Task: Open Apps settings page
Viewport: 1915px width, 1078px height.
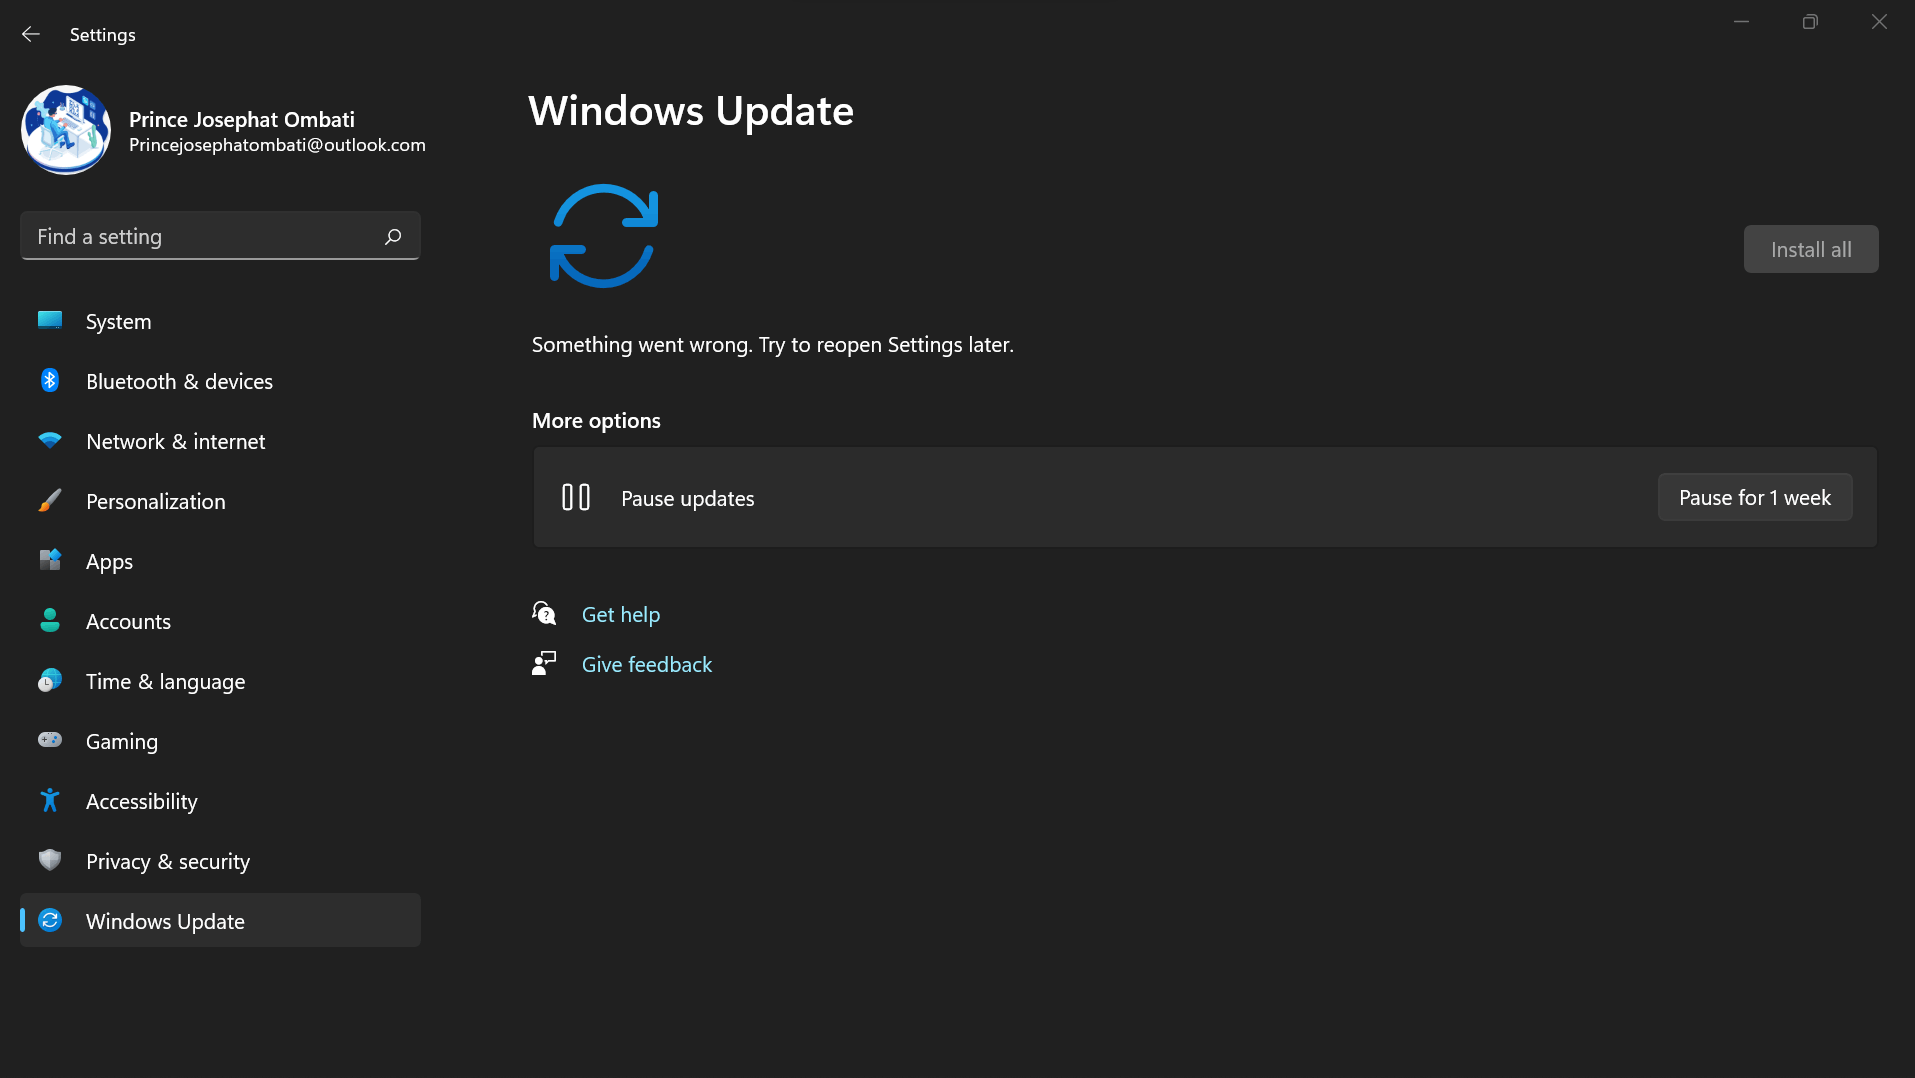Action: [x=220, y=561]
